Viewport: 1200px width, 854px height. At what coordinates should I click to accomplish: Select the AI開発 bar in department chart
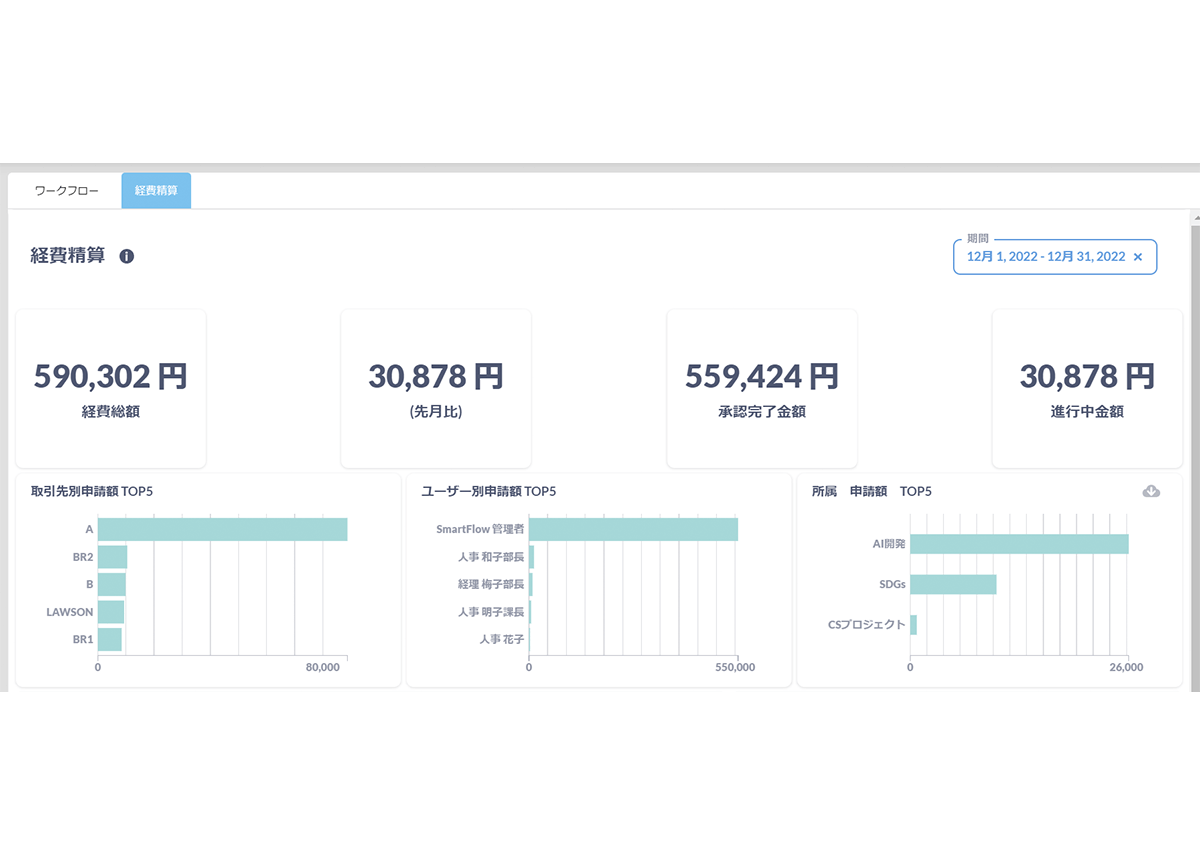pos(1019,544)
